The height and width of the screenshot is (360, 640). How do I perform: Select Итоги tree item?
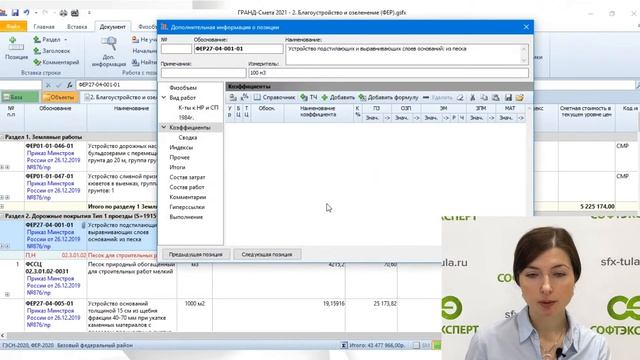(x=177, y=167)
